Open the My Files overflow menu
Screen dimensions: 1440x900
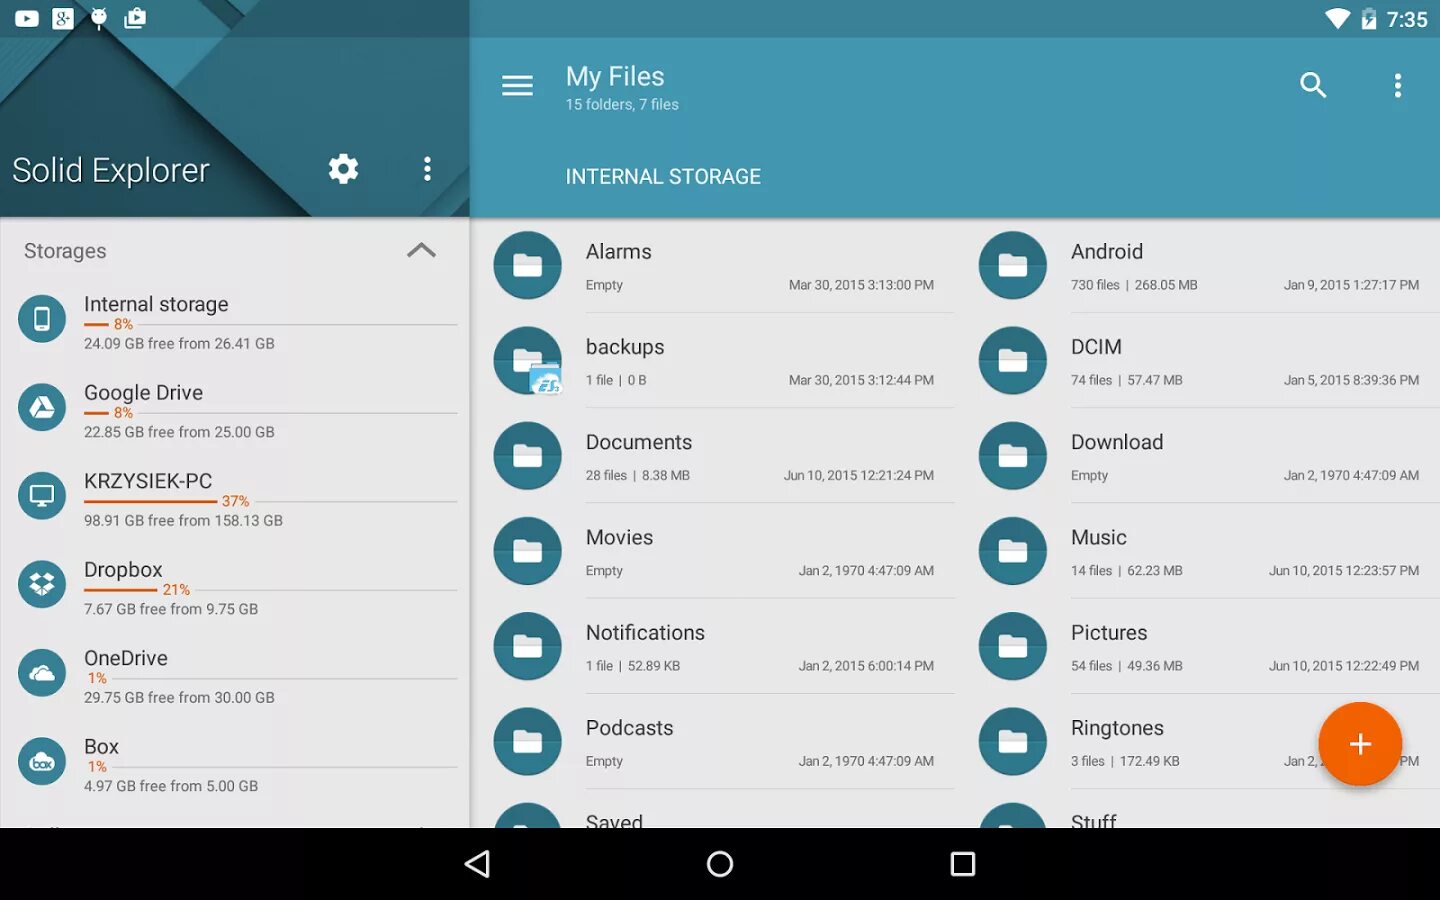point(1398,85)
